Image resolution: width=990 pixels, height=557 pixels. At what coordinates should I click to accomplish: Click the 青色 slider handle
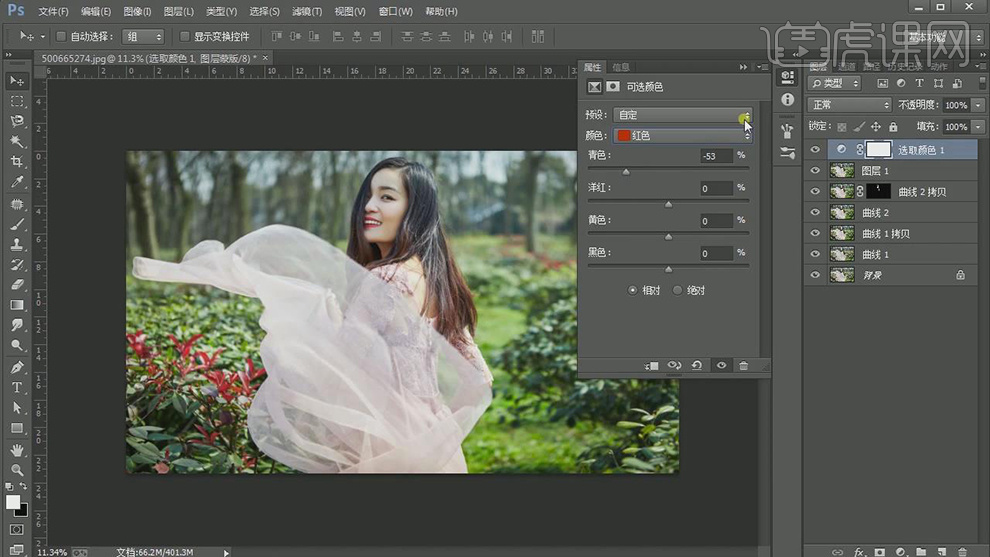626,172
